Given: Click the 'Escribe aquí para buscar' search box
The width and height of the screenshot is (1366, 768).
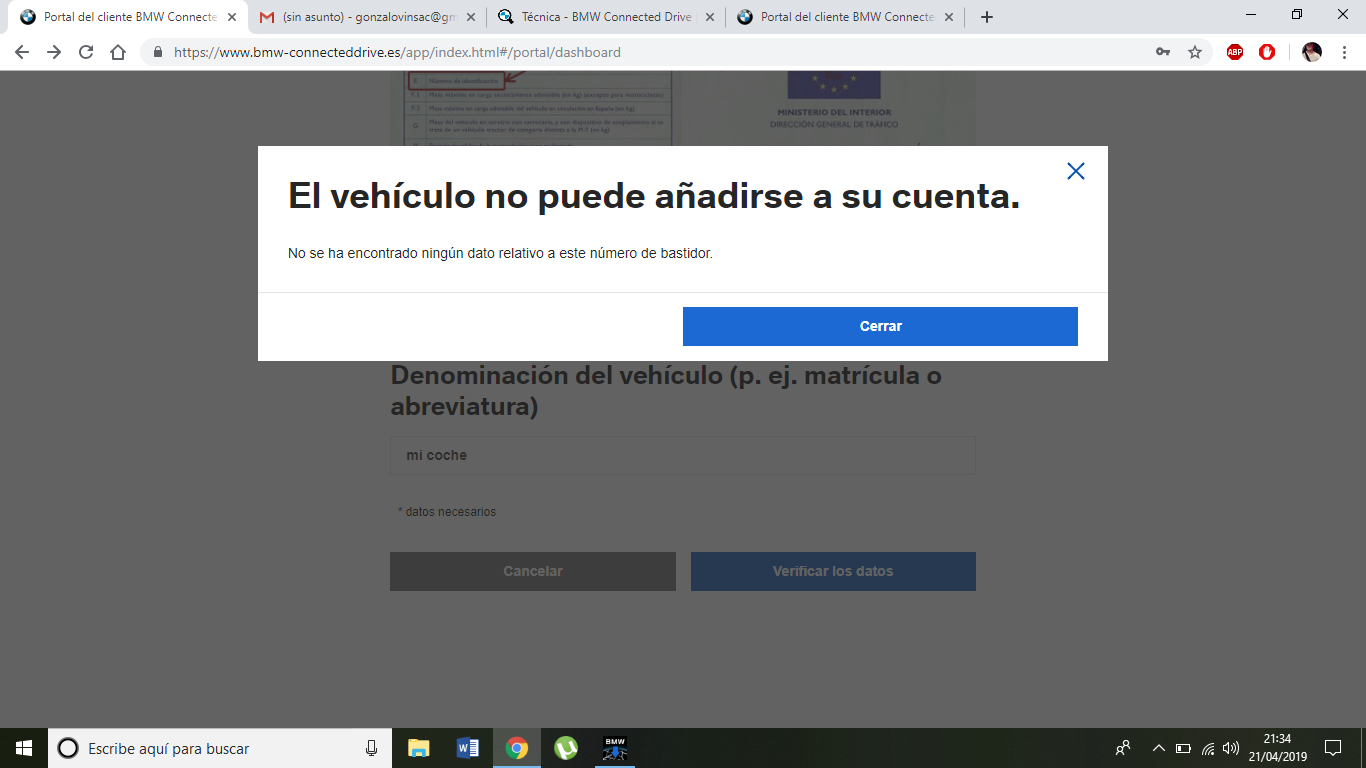Looking at the screenshot, I should point(220,748).
